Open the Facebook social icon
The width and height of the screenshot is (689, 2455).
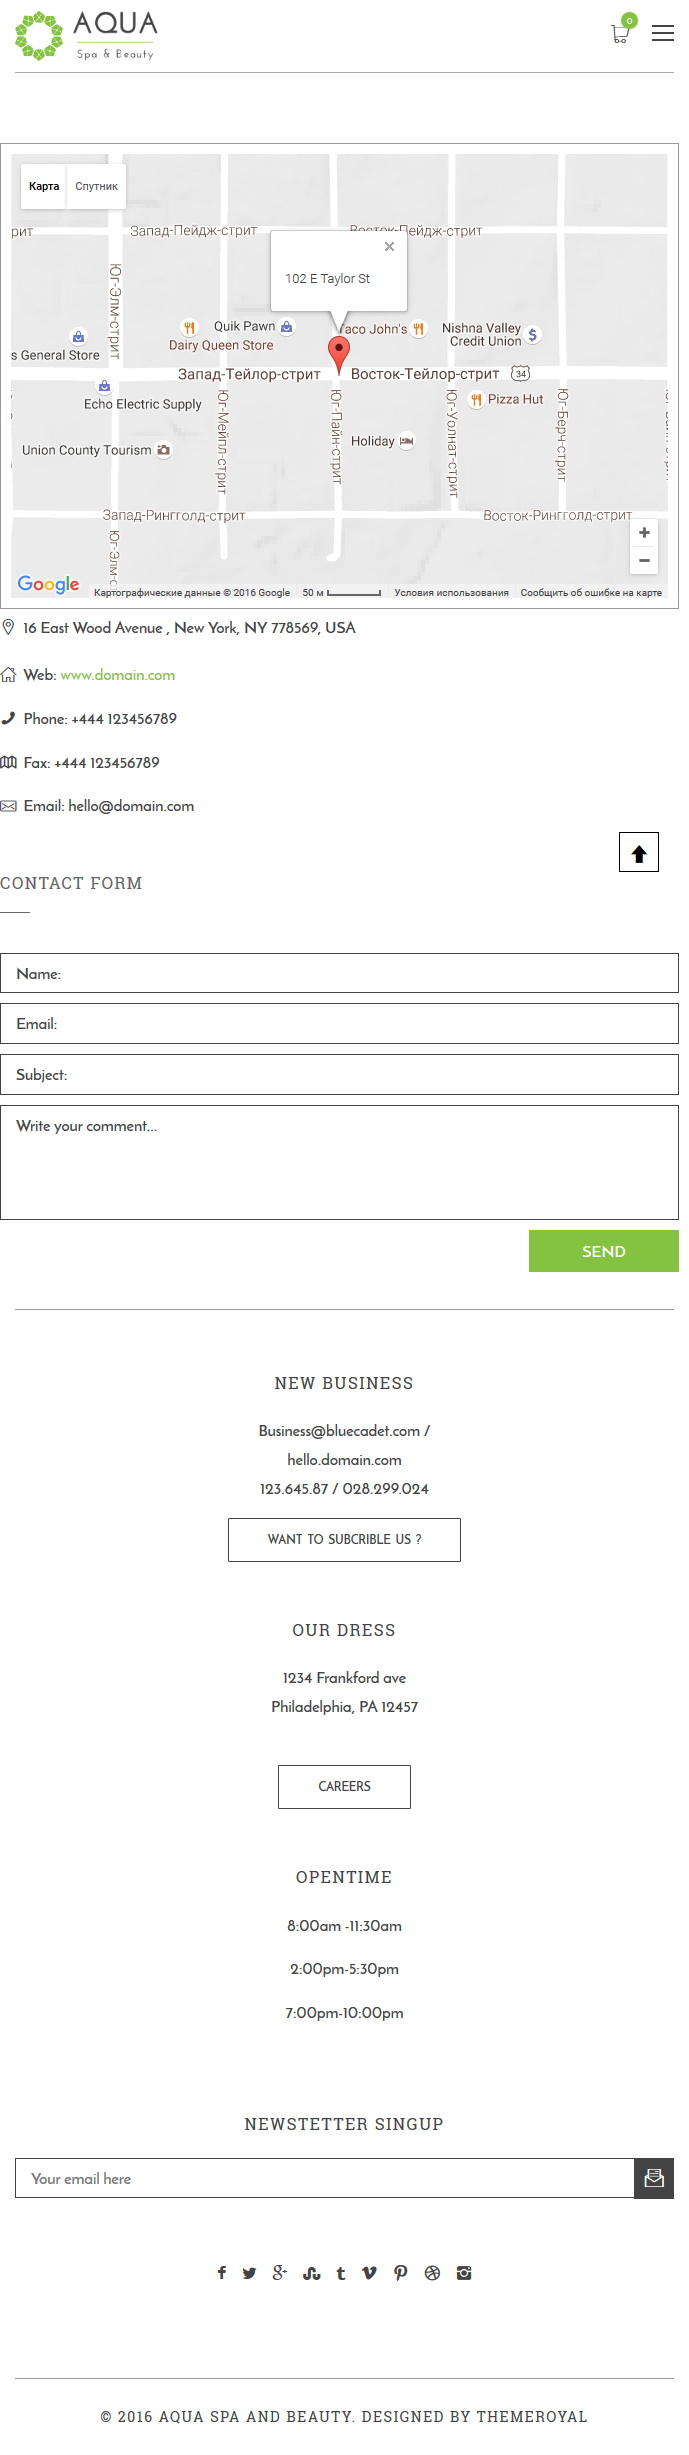click(222, 2273)
